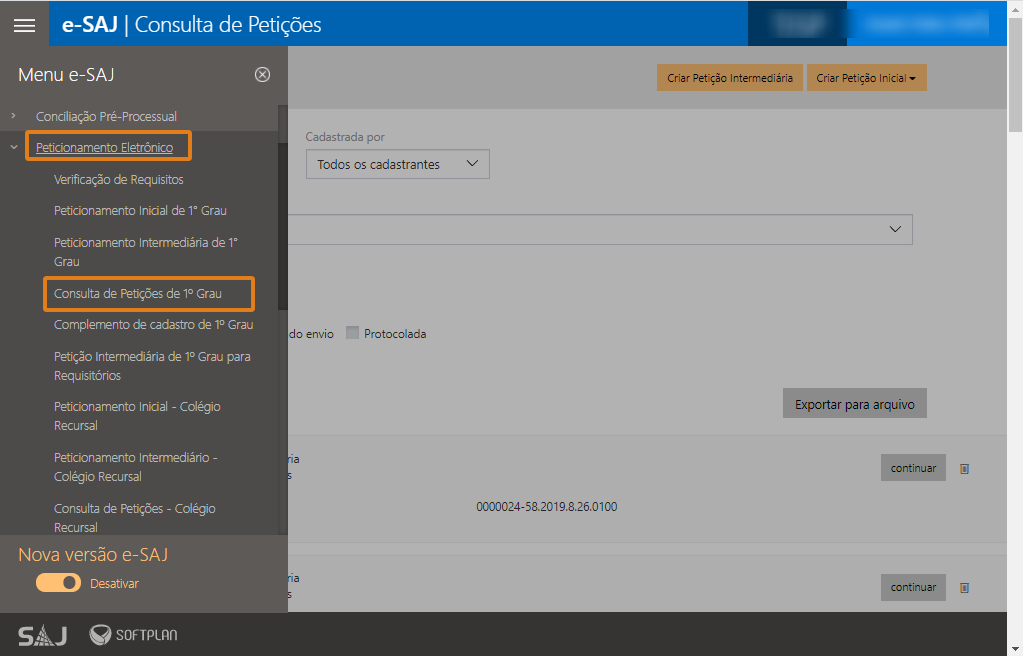Open Peticionamento Inicial - Colégio Recursal
1023x656 pixels.
(x=137, y=416)
